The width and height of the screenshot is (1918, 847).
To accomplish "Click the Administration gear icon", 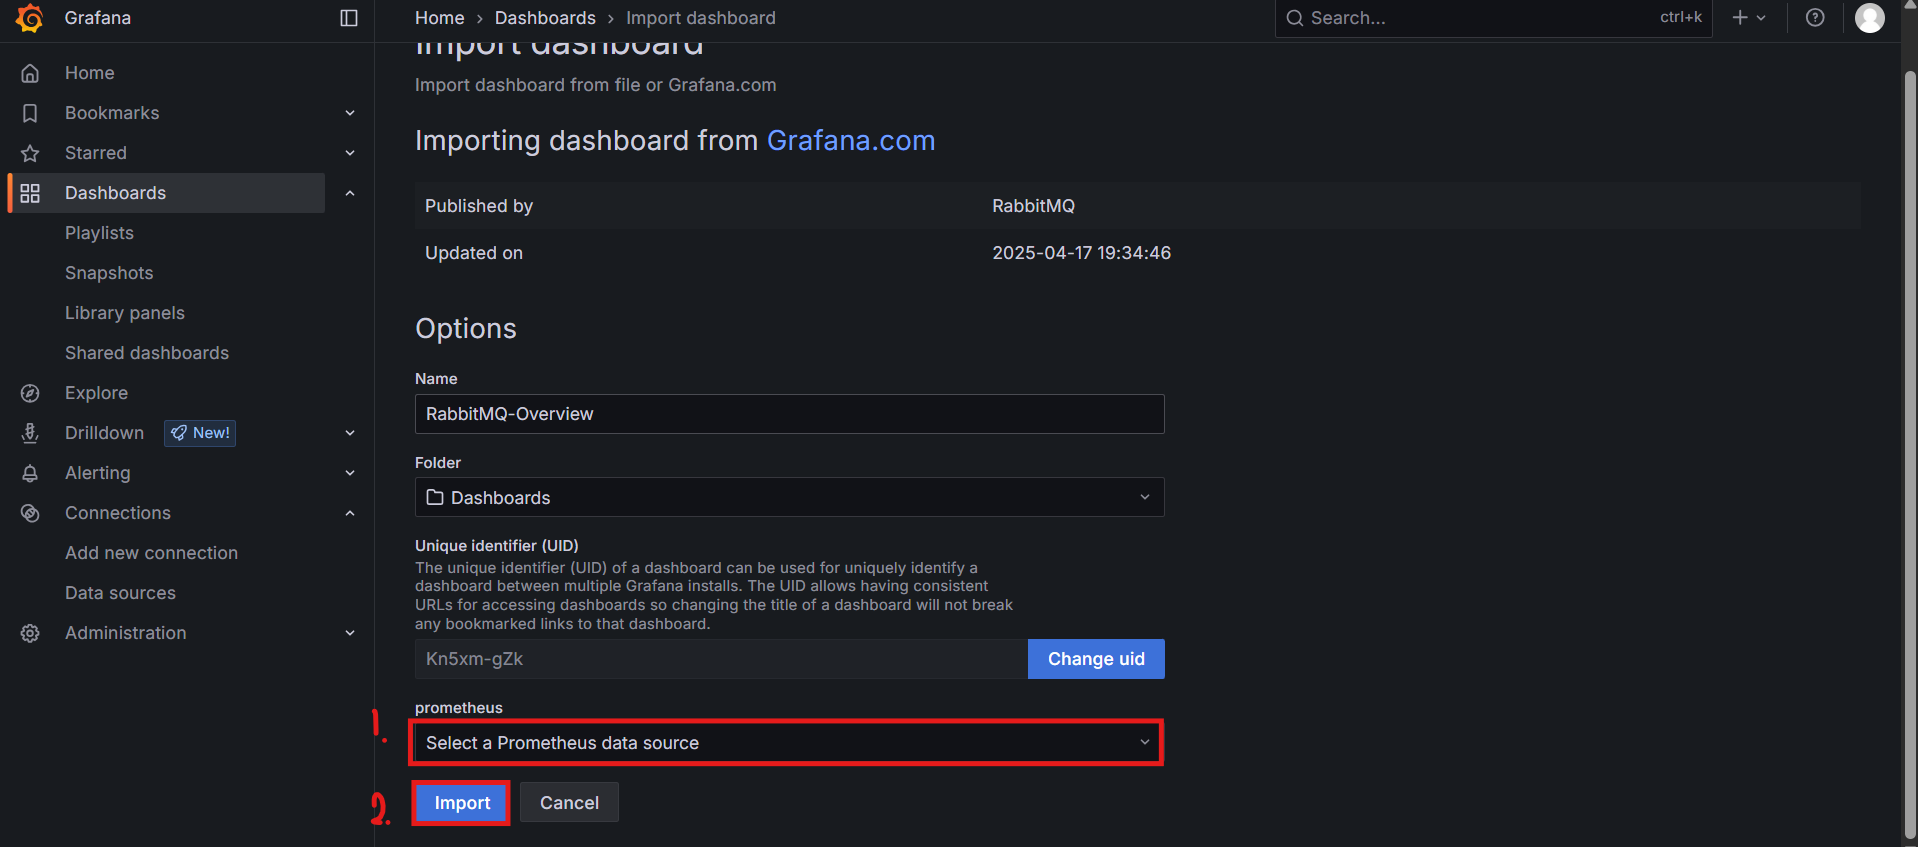I will (30, 633).
